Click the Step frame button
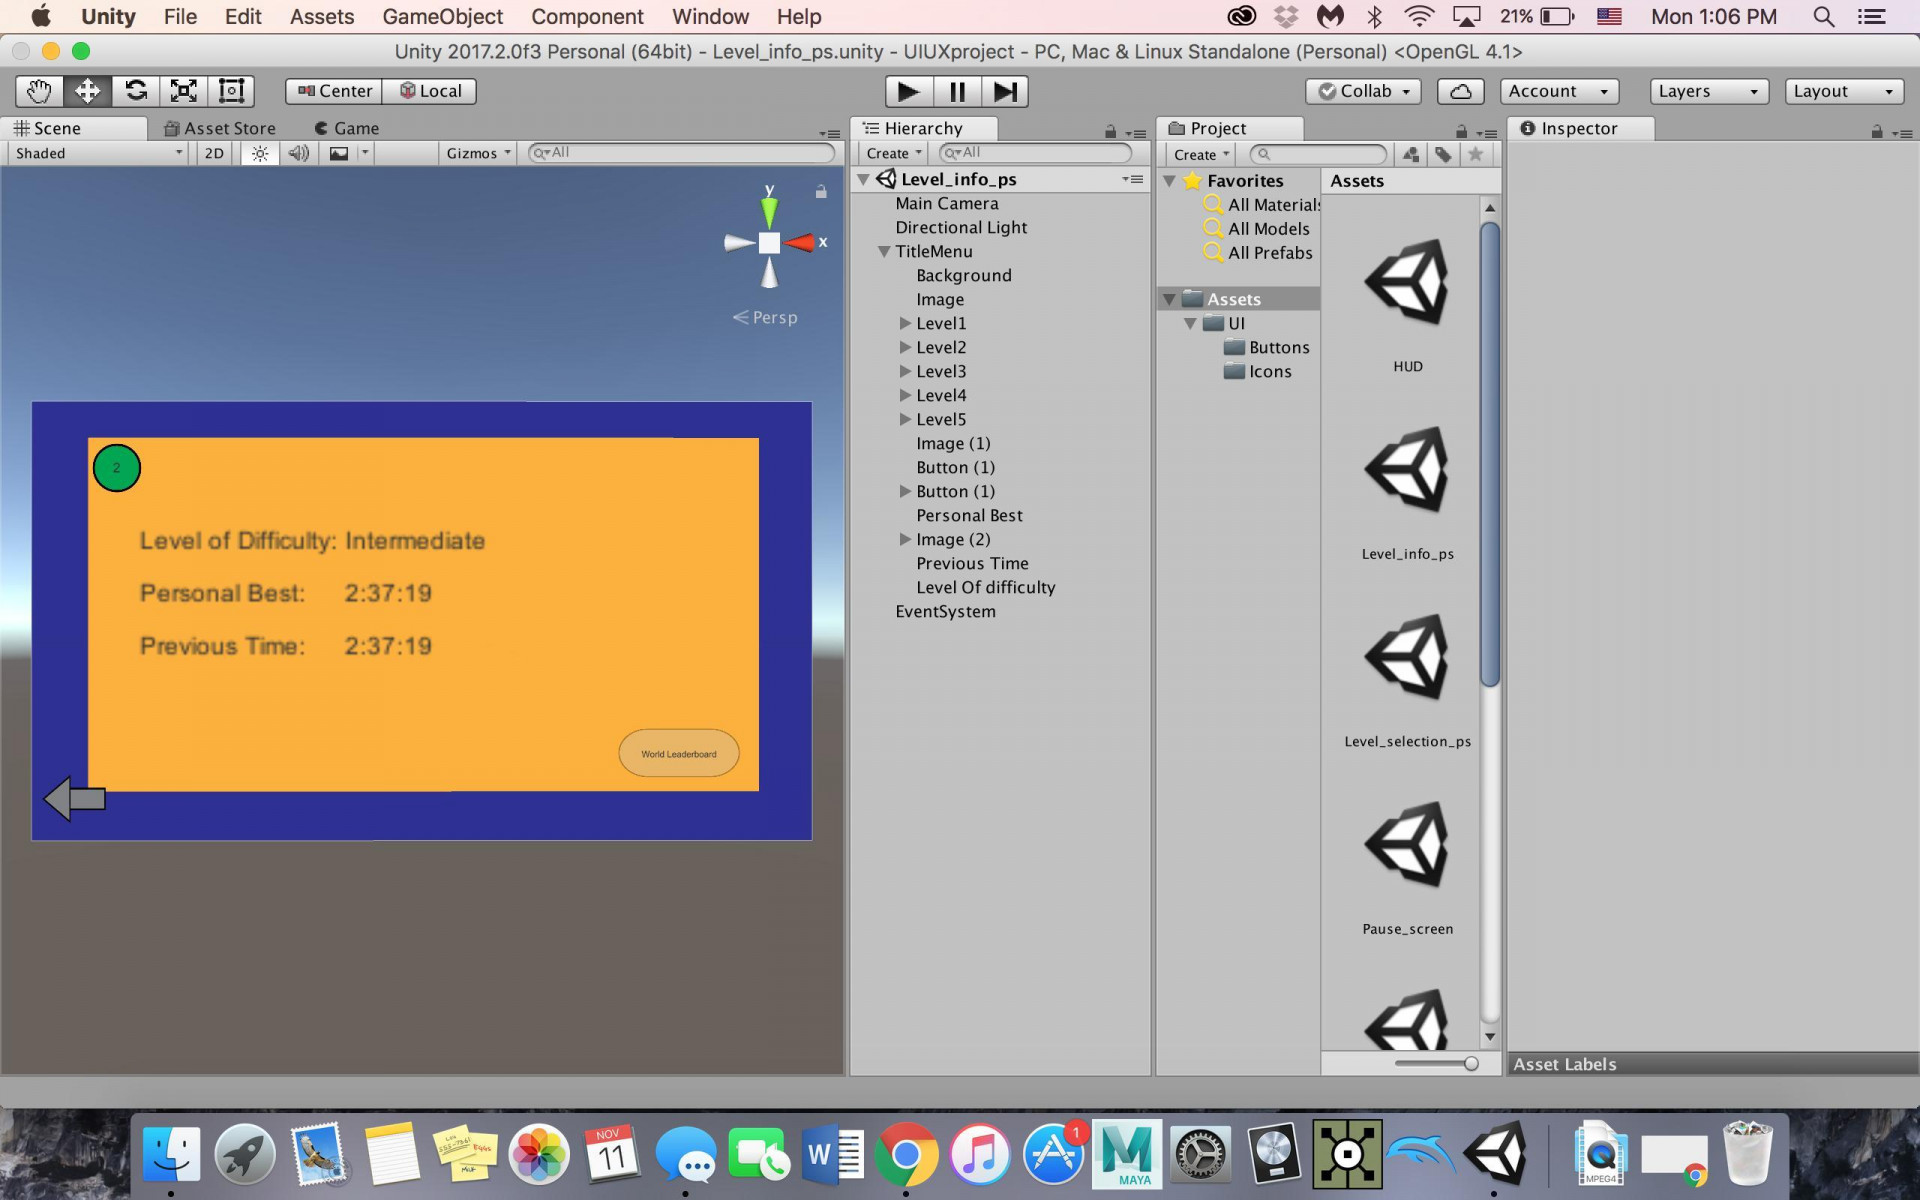This screenshot has height=1200, width=1920. (x=1005, y=92)
